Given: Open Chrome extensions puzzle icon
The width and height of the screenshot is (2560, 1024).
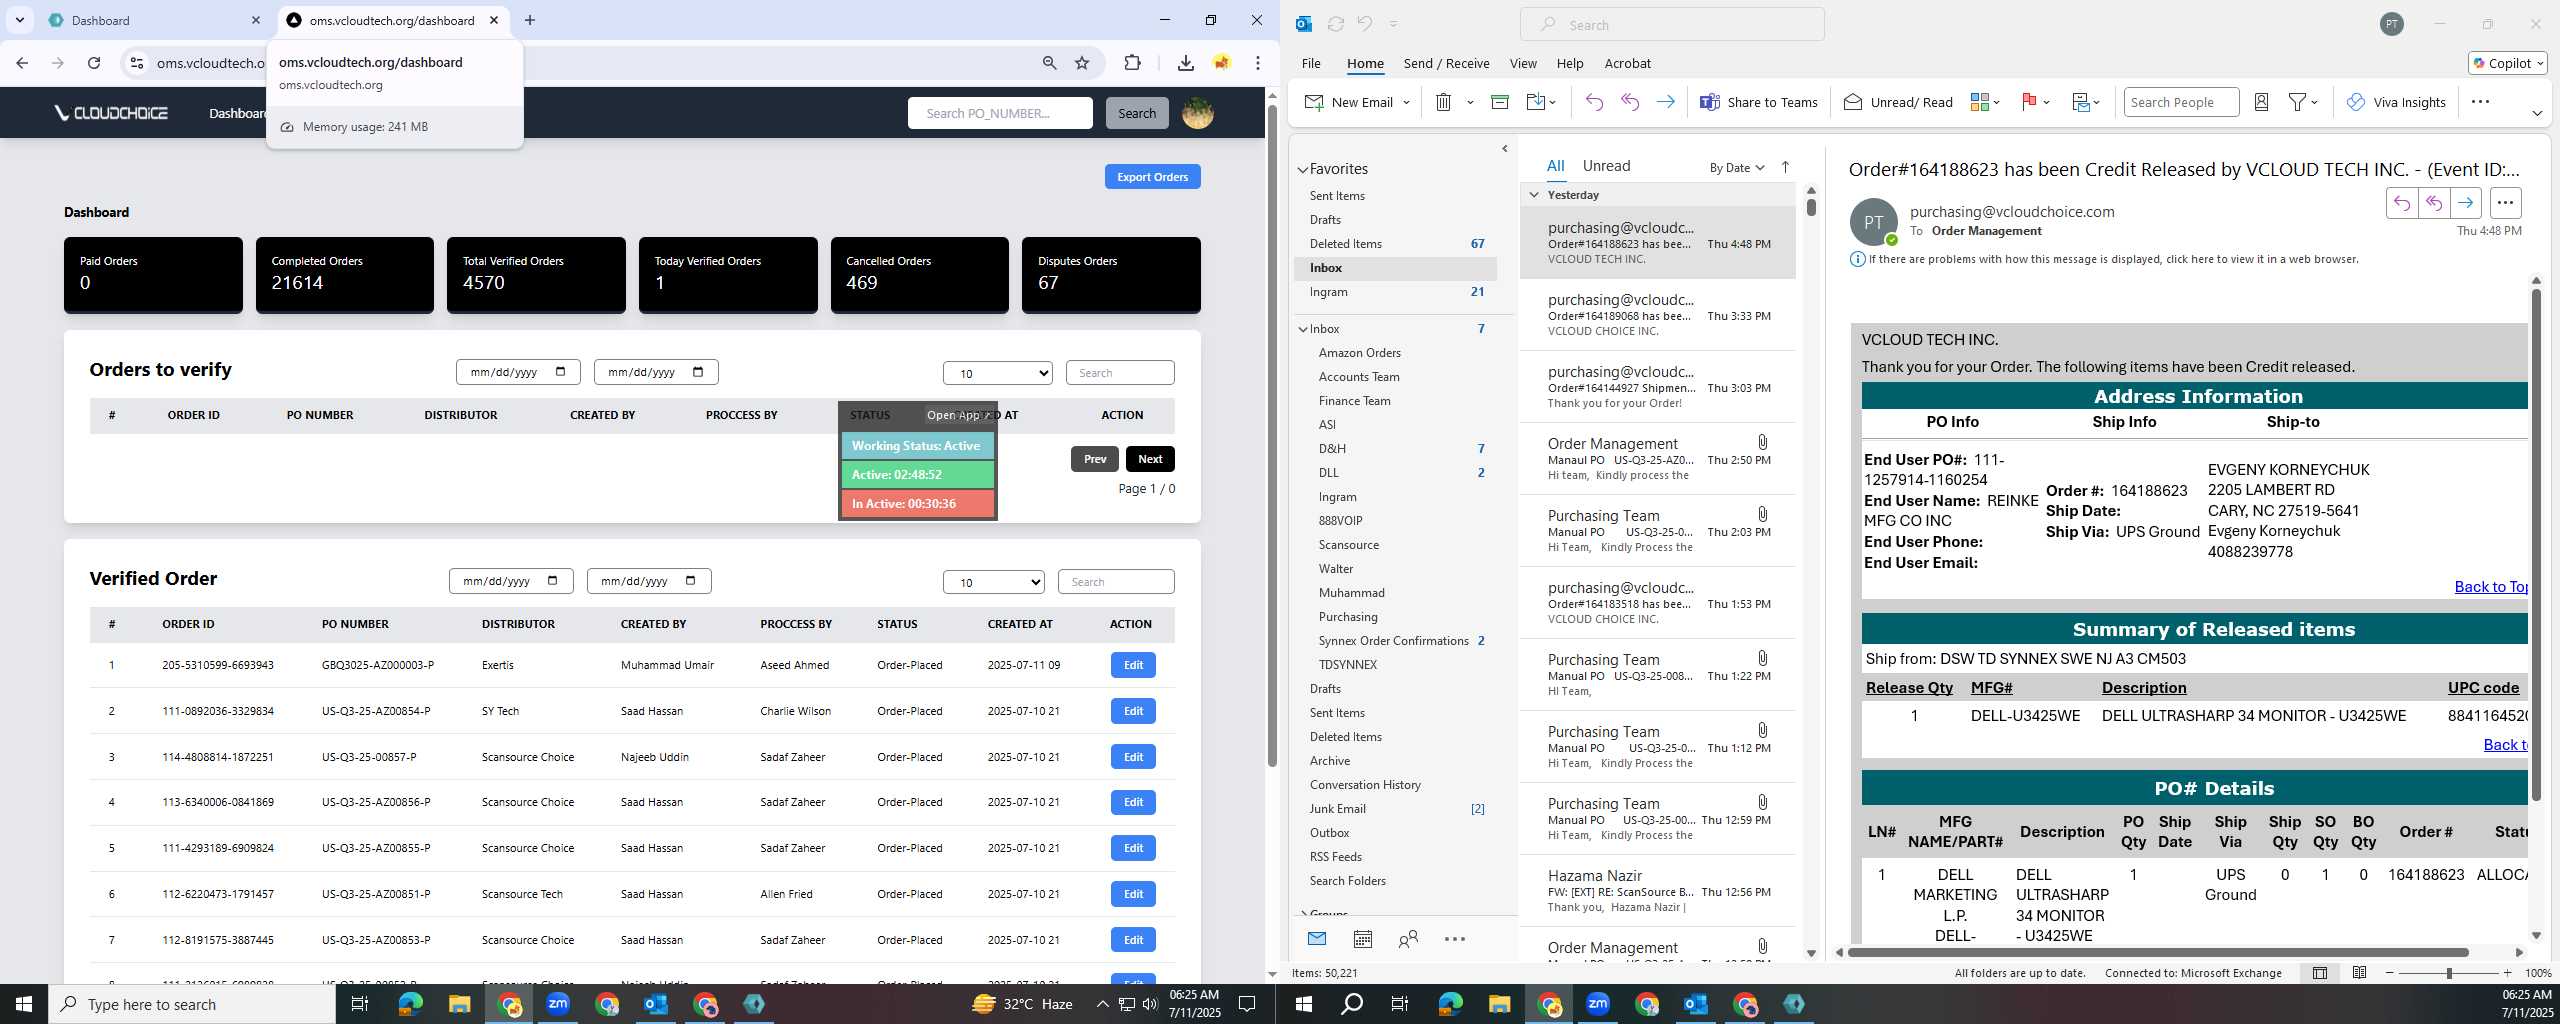Looking at the screenshot, I should (x=1132, y=63).
